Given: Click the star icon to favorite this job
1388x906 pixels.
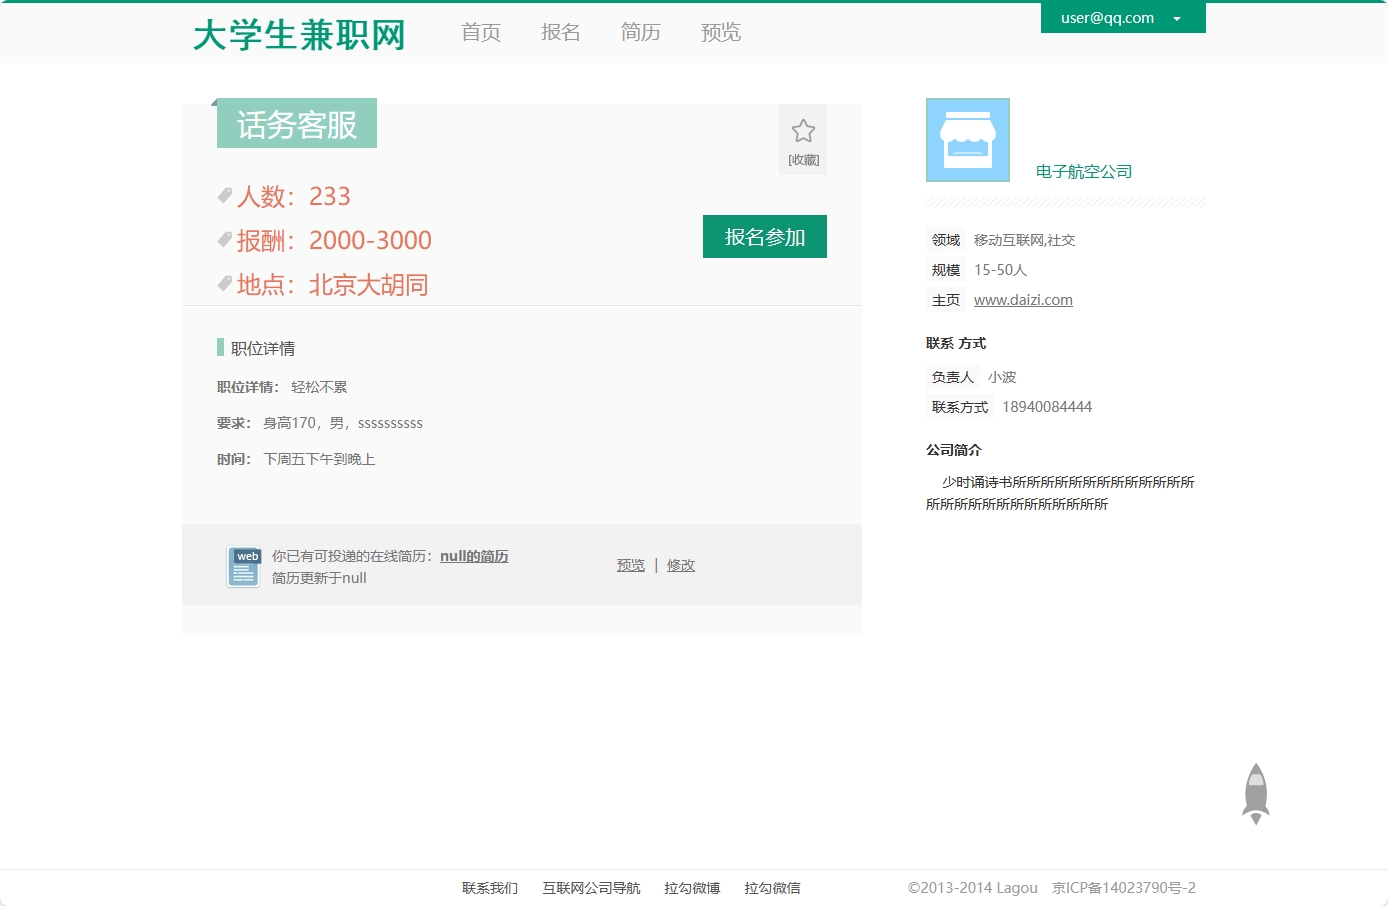Looking at the screenshot, I should [x=803, y=130].
